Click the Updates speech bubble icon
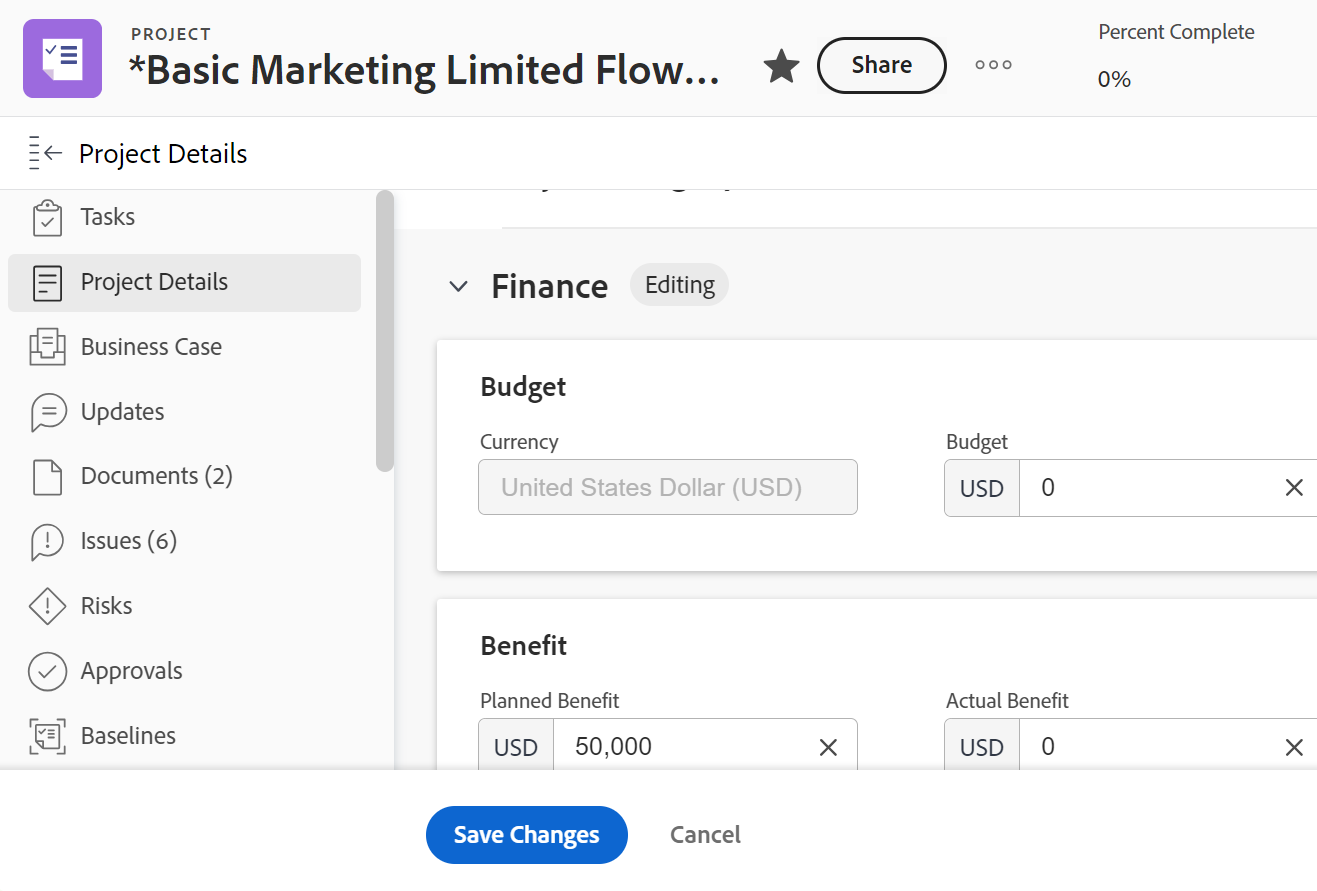 [48, 412]
